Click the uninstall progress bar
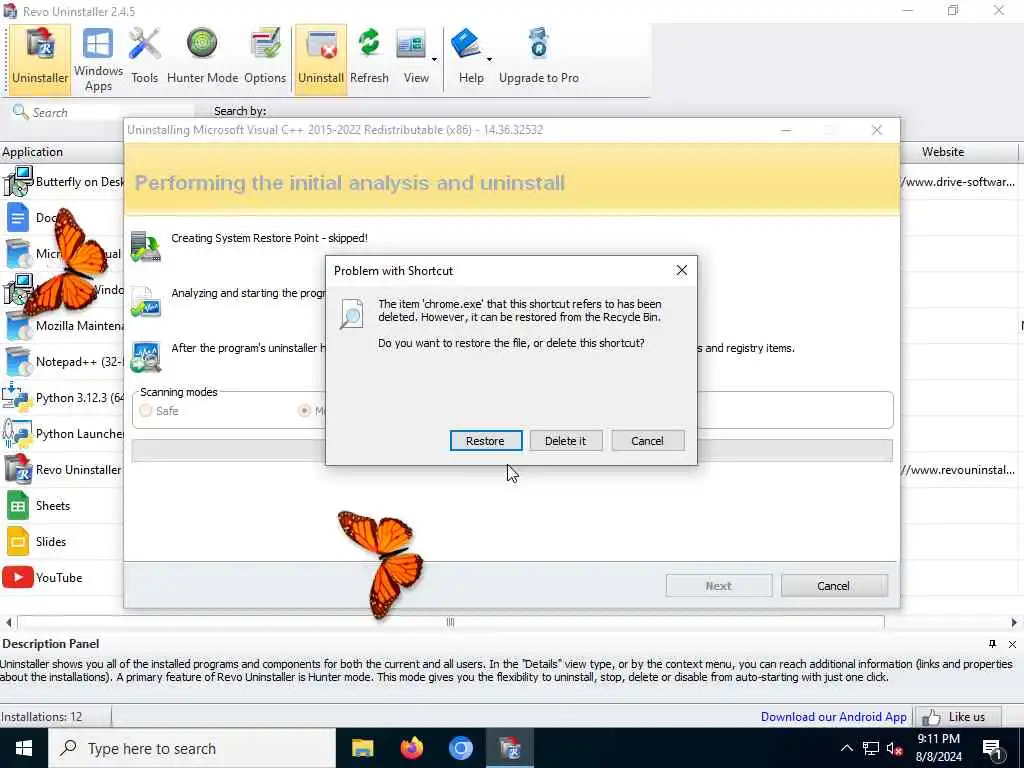The height and width of the screenshot is (768, 1024). (x=512, y=451)
